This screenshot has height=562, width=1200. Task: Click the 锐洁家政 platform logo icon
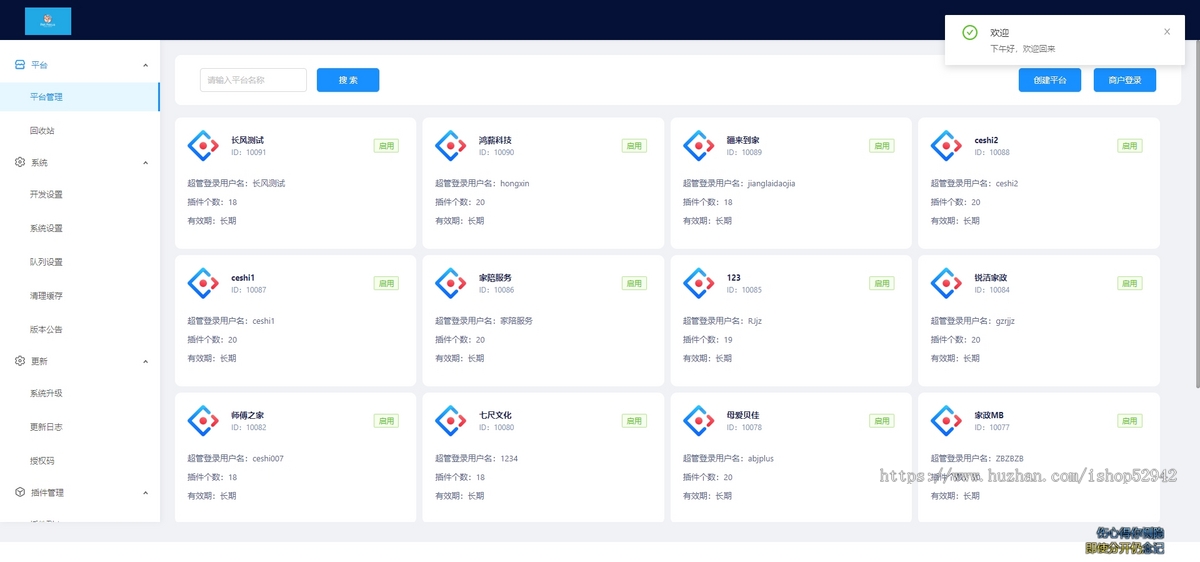pyautogui.click(x=947, y=284)
